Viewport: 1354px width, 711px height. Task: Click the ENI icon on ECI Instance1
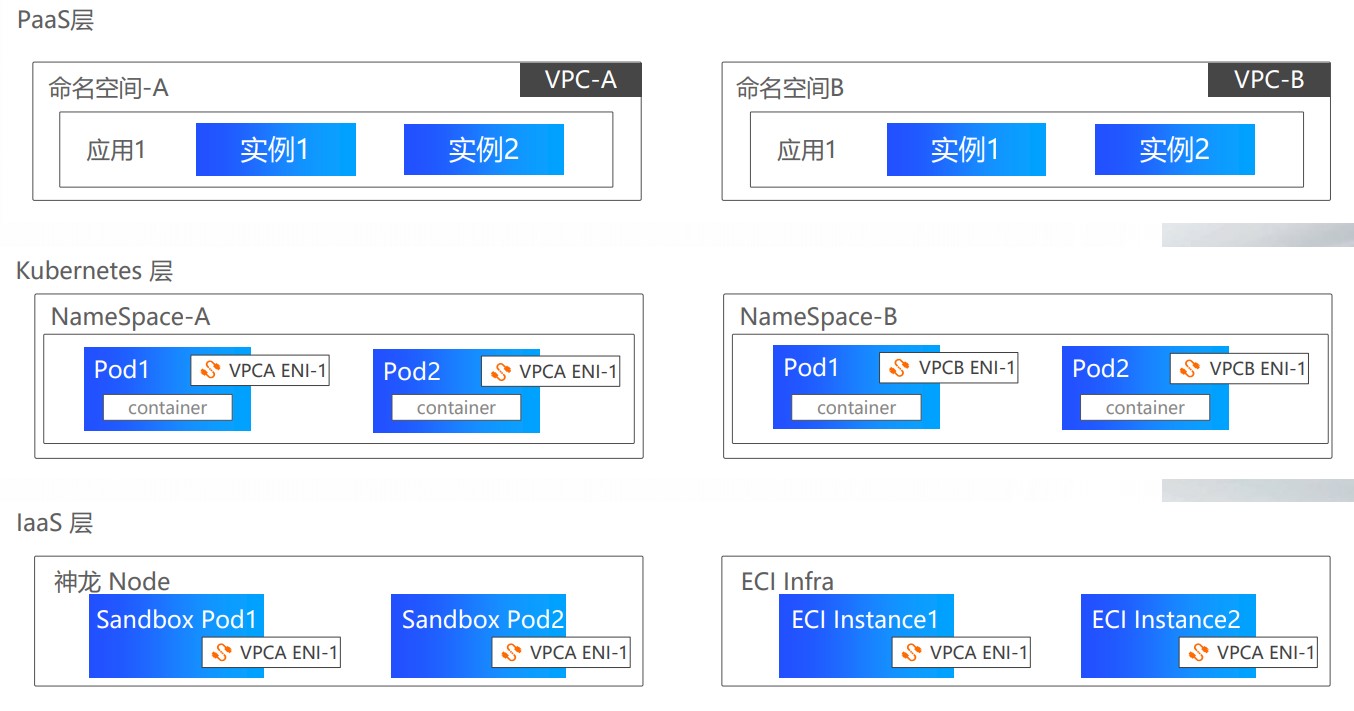click(x=911, y=653)
